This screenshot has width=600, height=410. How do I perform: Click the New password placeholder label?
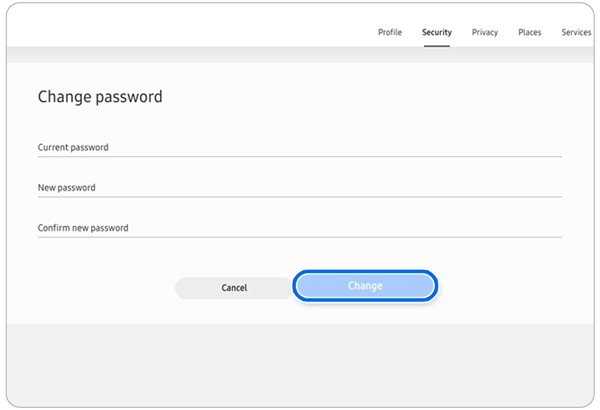(67, 187)
